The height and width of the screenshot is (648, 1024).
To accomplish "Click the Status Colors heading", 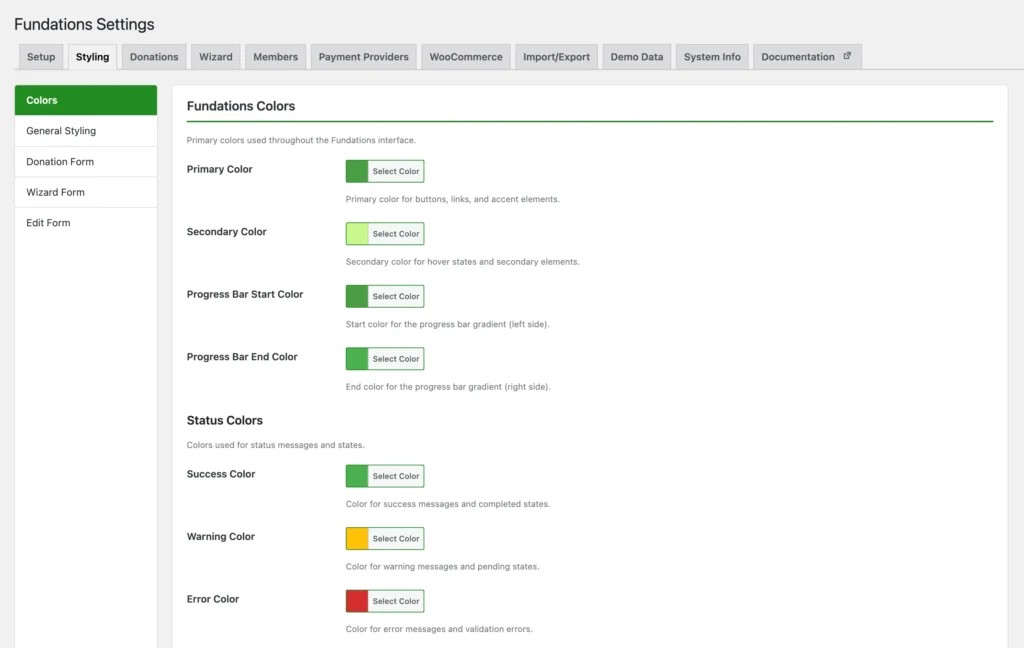I will coord(225,420).
